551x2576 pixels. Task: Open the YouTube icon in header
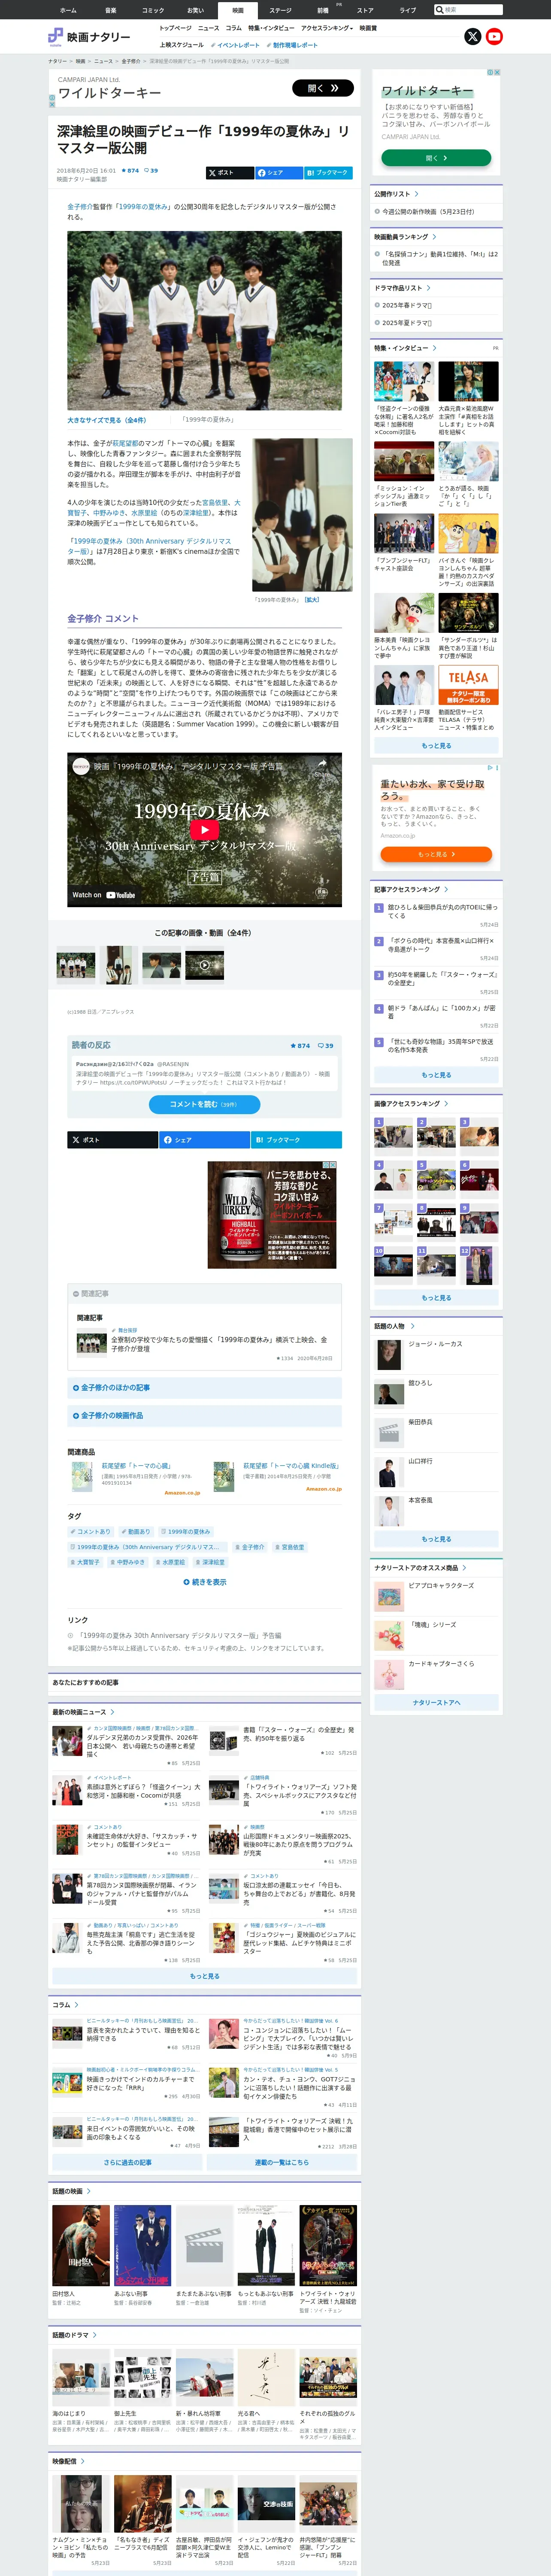(494, 37)
